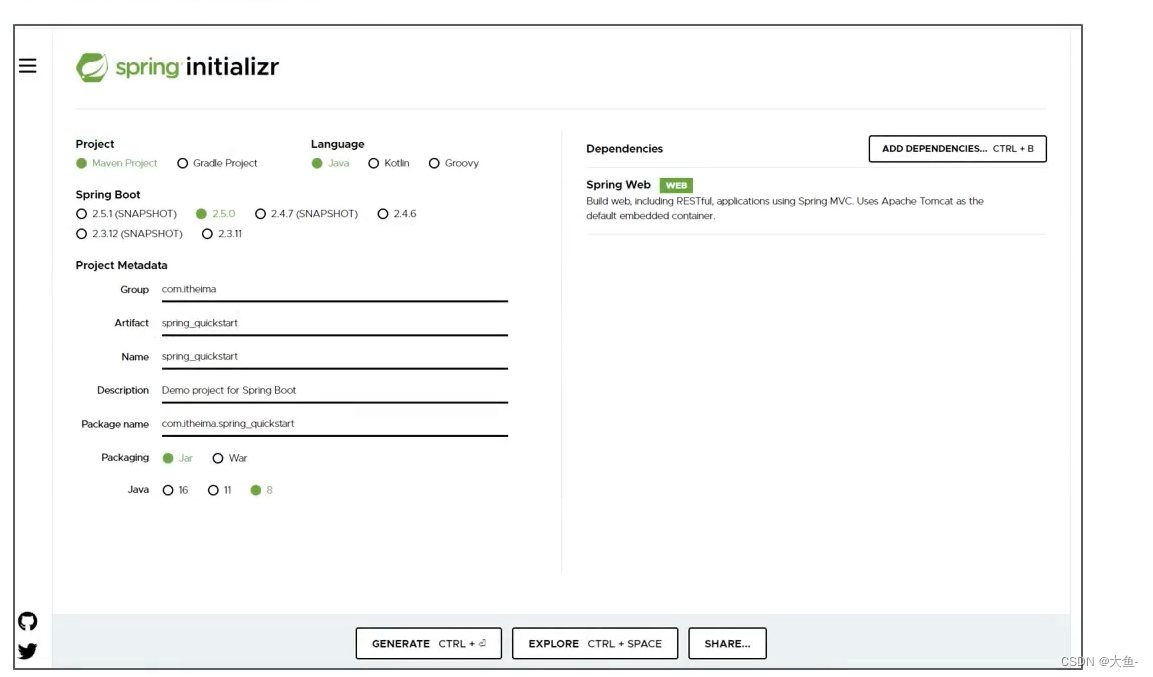This screenshot has width=1153, height=677.
Task: Choose Java version 16
Action: (x=176, y=490)
